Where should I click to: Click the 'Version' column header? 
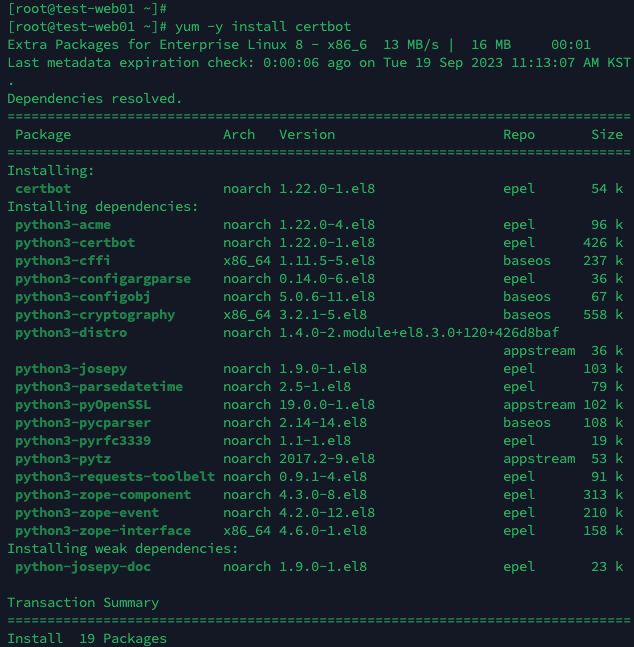307,135
